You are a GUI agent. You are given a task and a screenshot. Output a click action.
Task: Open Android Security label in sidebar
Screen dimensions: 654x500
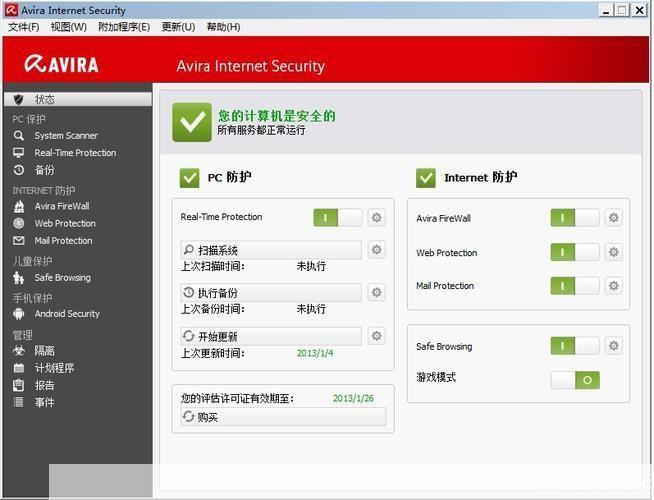(x=67, y=314)
